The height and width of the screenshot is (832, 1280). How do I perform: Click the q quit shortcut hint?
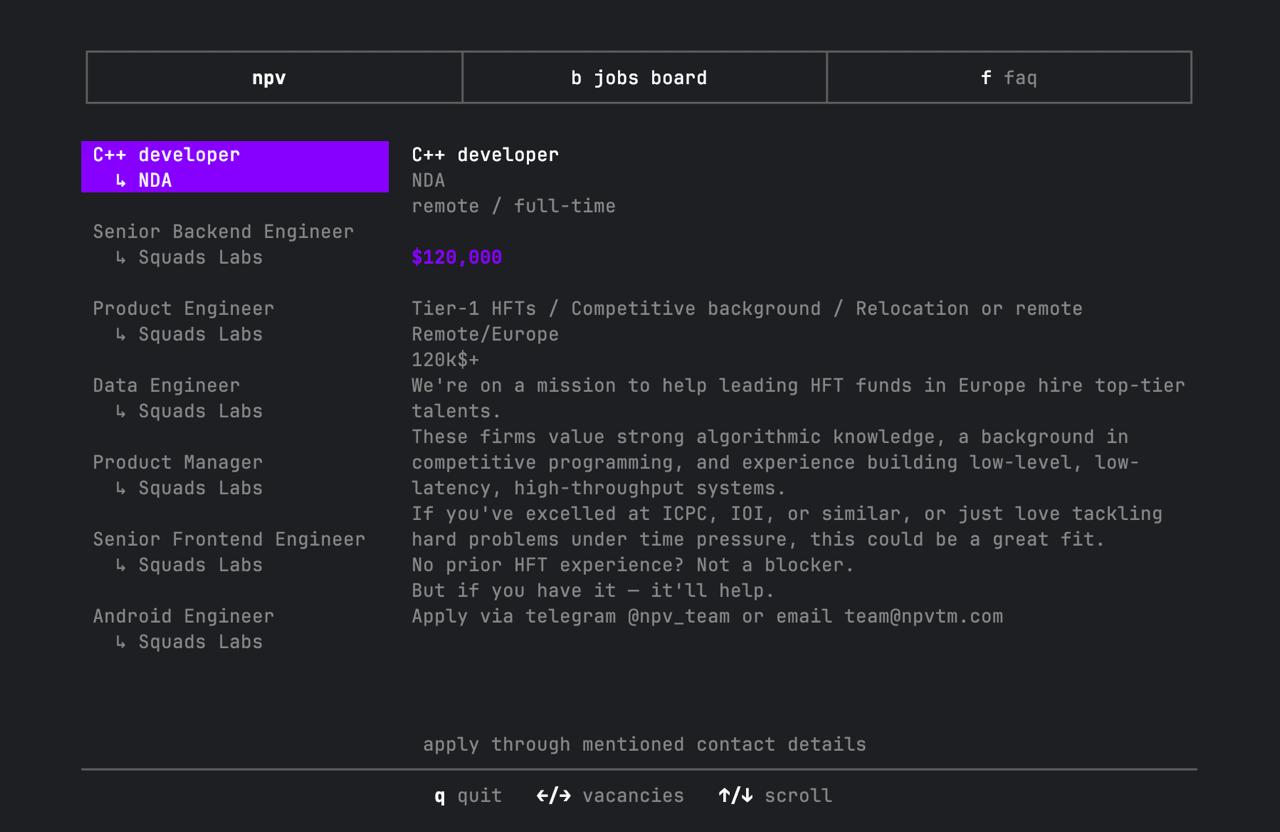468,796
